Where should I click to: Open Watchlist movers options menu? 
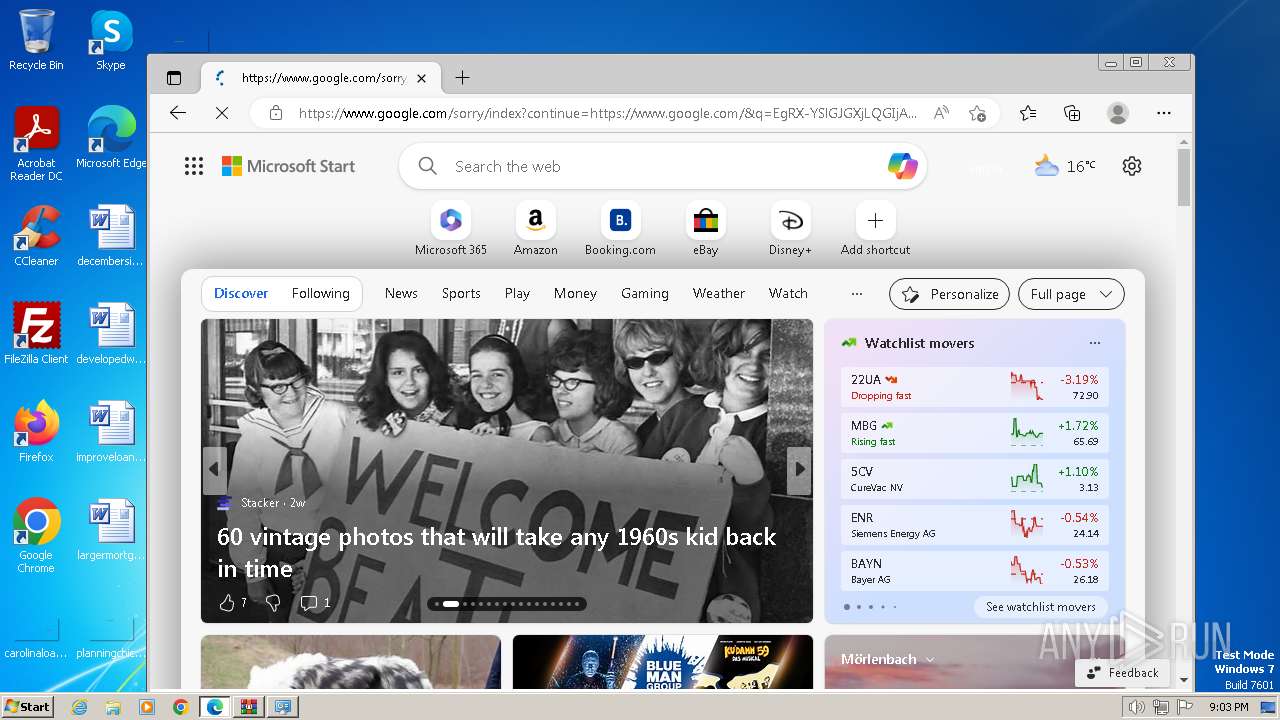click(x=1095, y=343)
